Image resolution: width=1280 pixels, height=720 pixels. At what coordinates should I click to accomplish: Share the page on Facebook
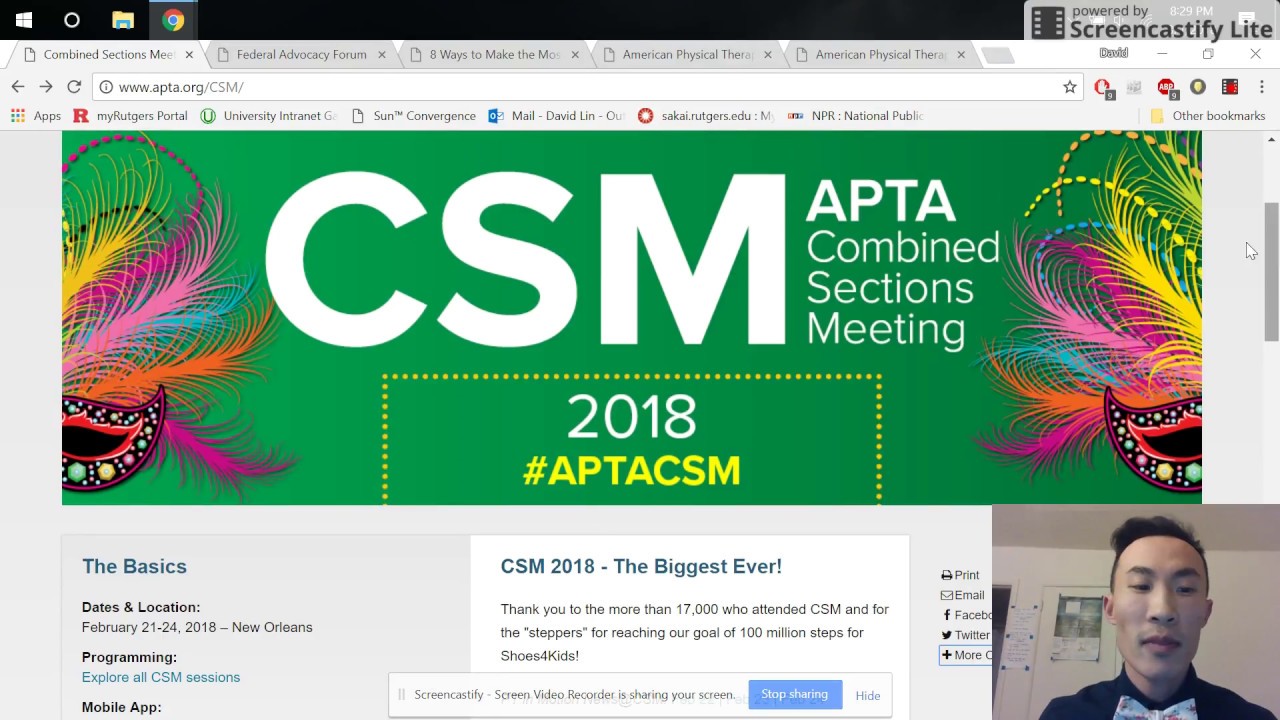coord(966,615)
